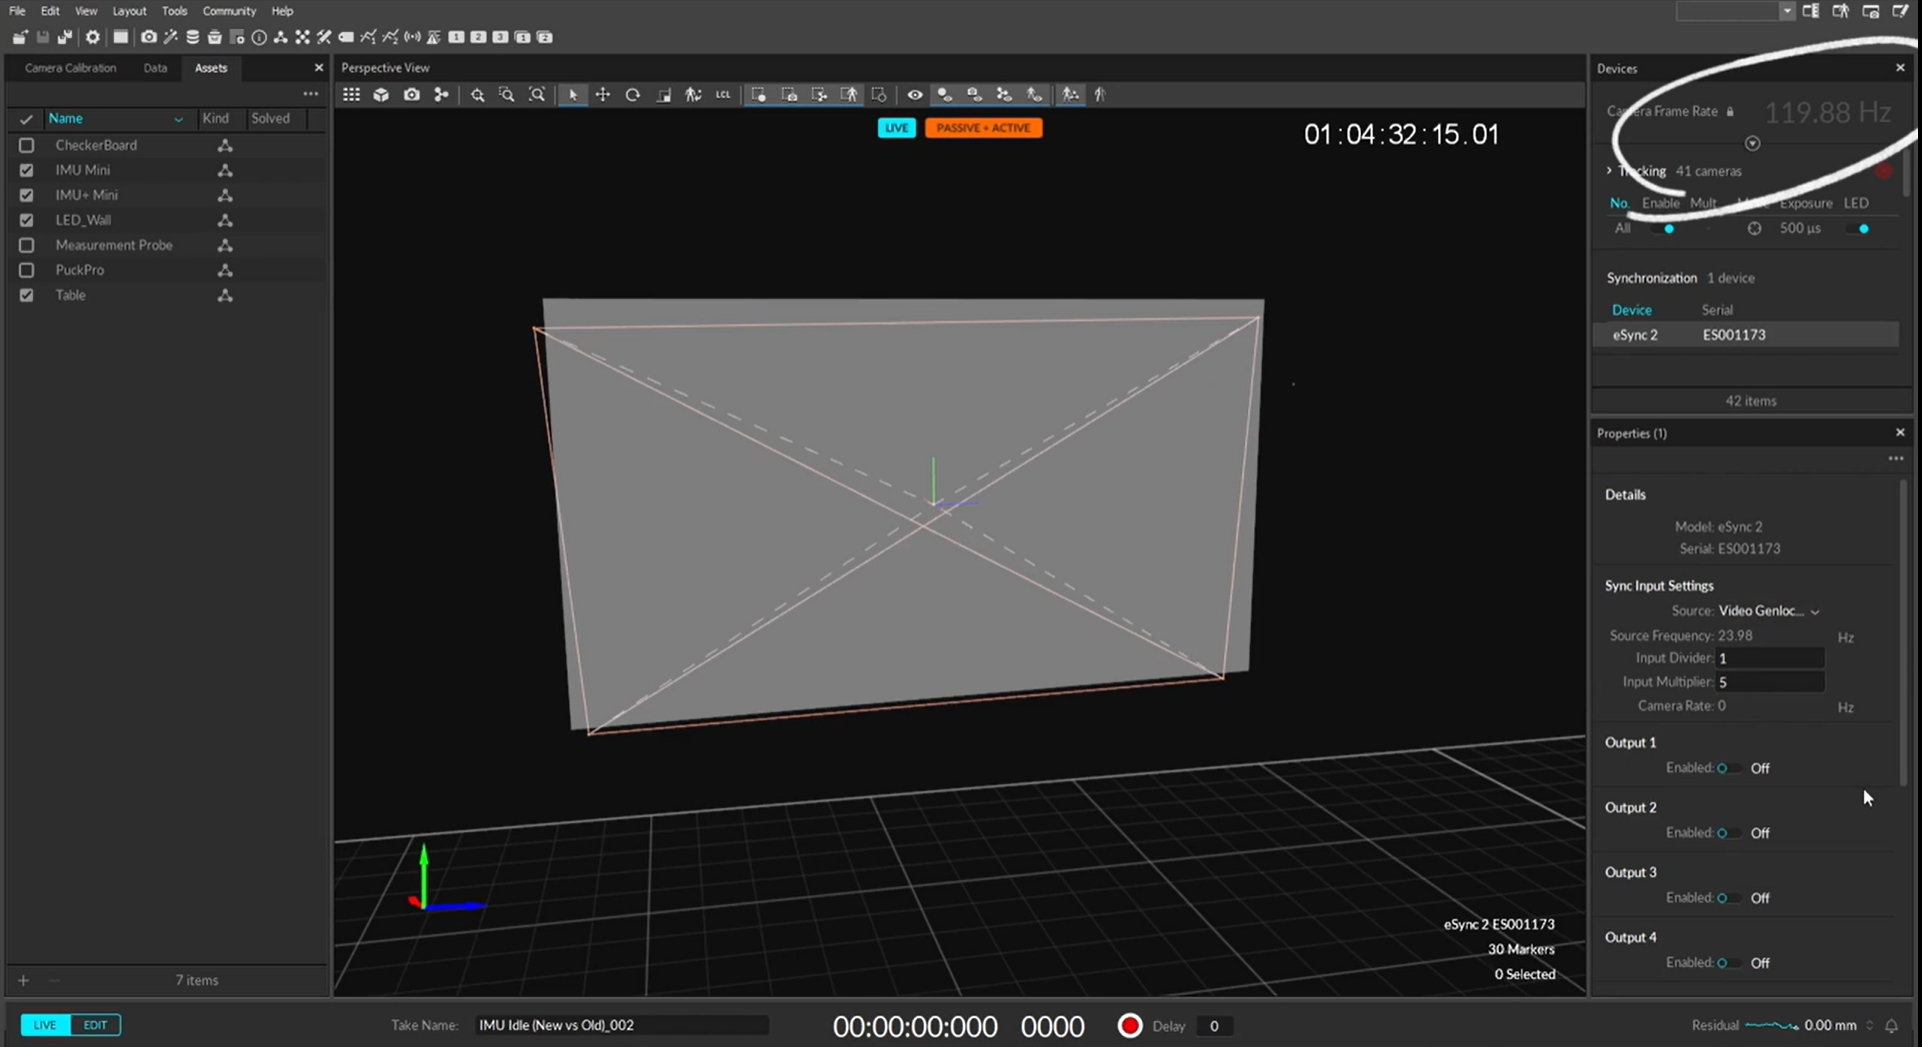Open the Layout menu
The image size is (1922, 1047).
129,11
